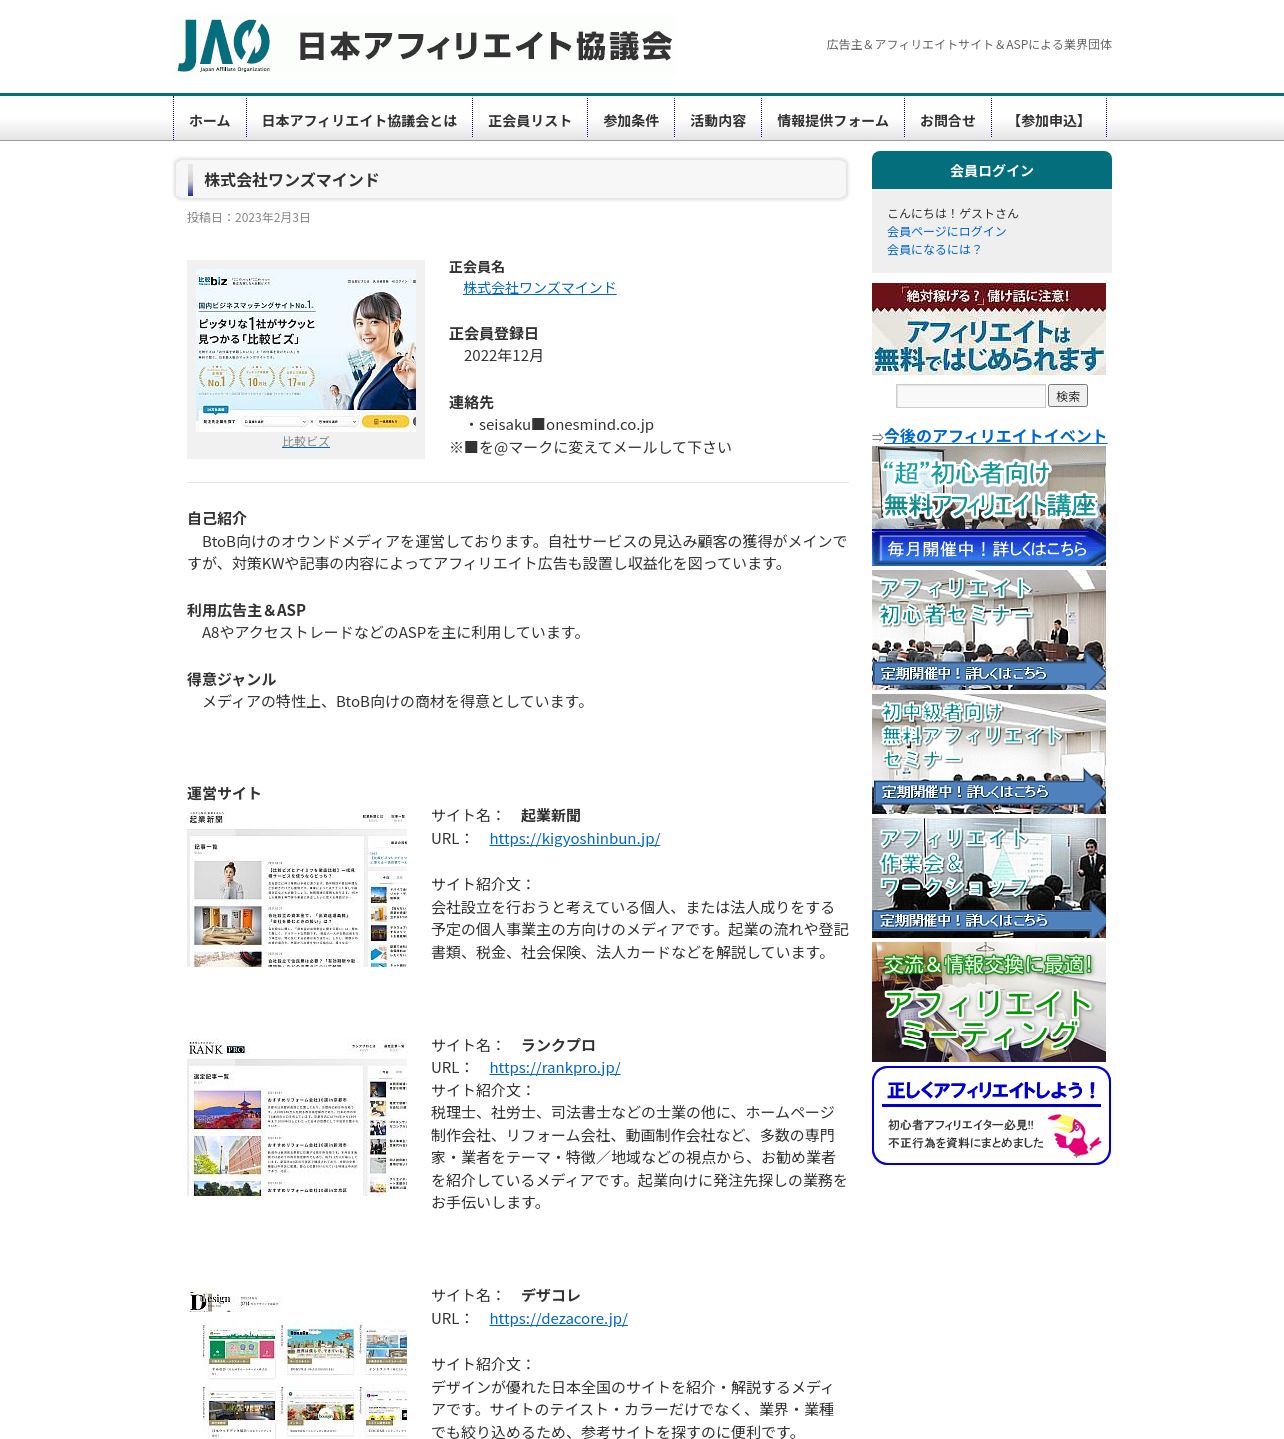This screenshot has width=1284, height=1439.
Task: Click the 起業新聞 site screenshot
Action: [297, 888]
